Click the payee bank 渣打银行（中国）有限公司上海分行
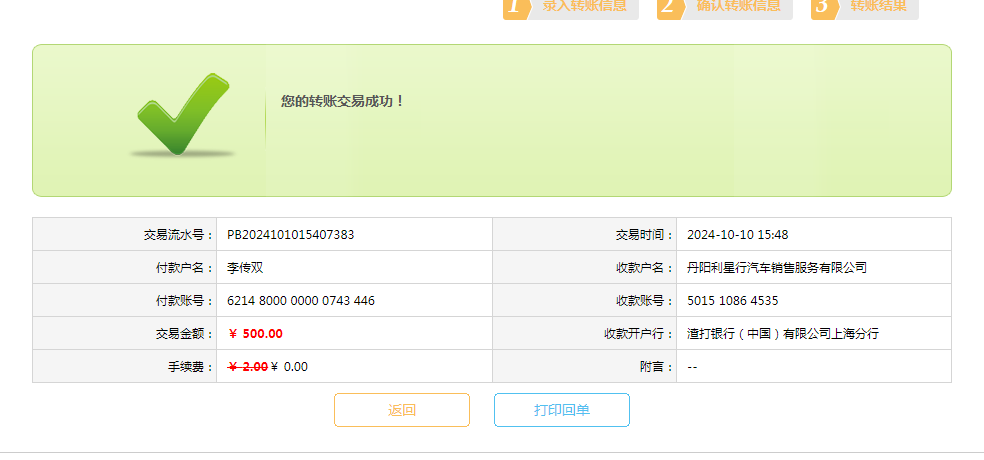The width and height of the screenshot is (984, 460). pos(782,334)
